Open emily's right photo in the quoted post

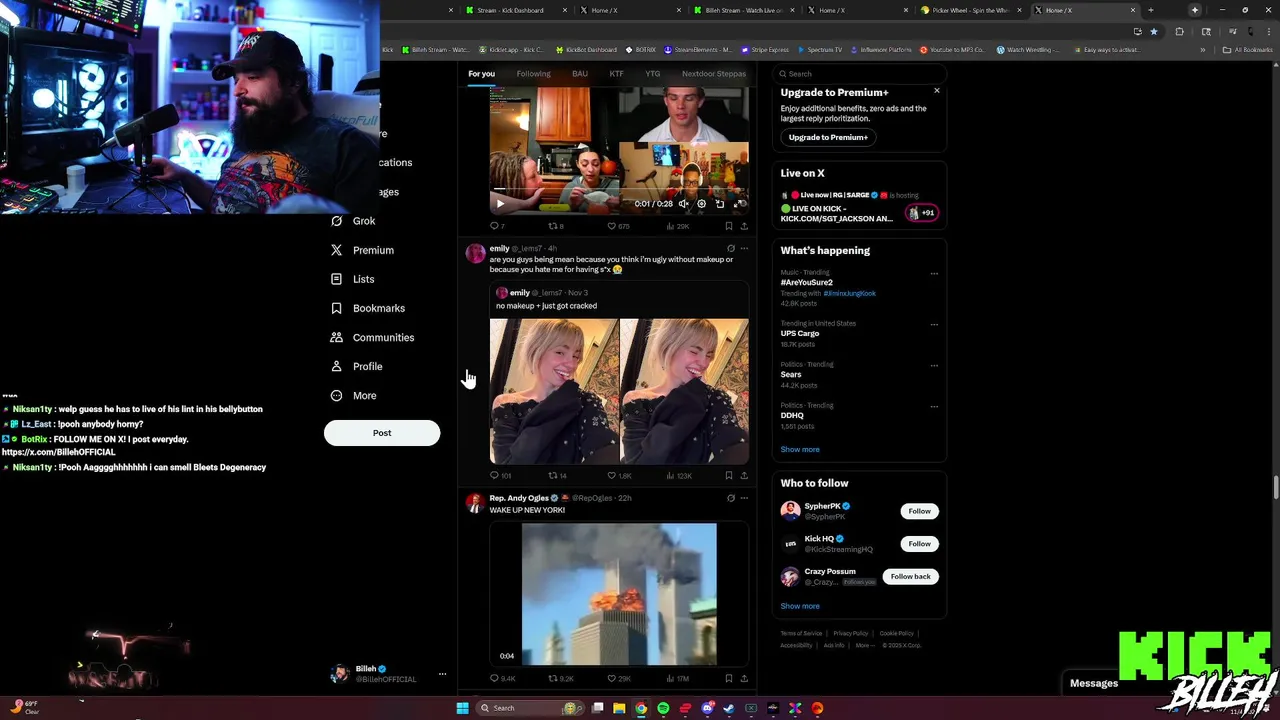coord(684,391)
